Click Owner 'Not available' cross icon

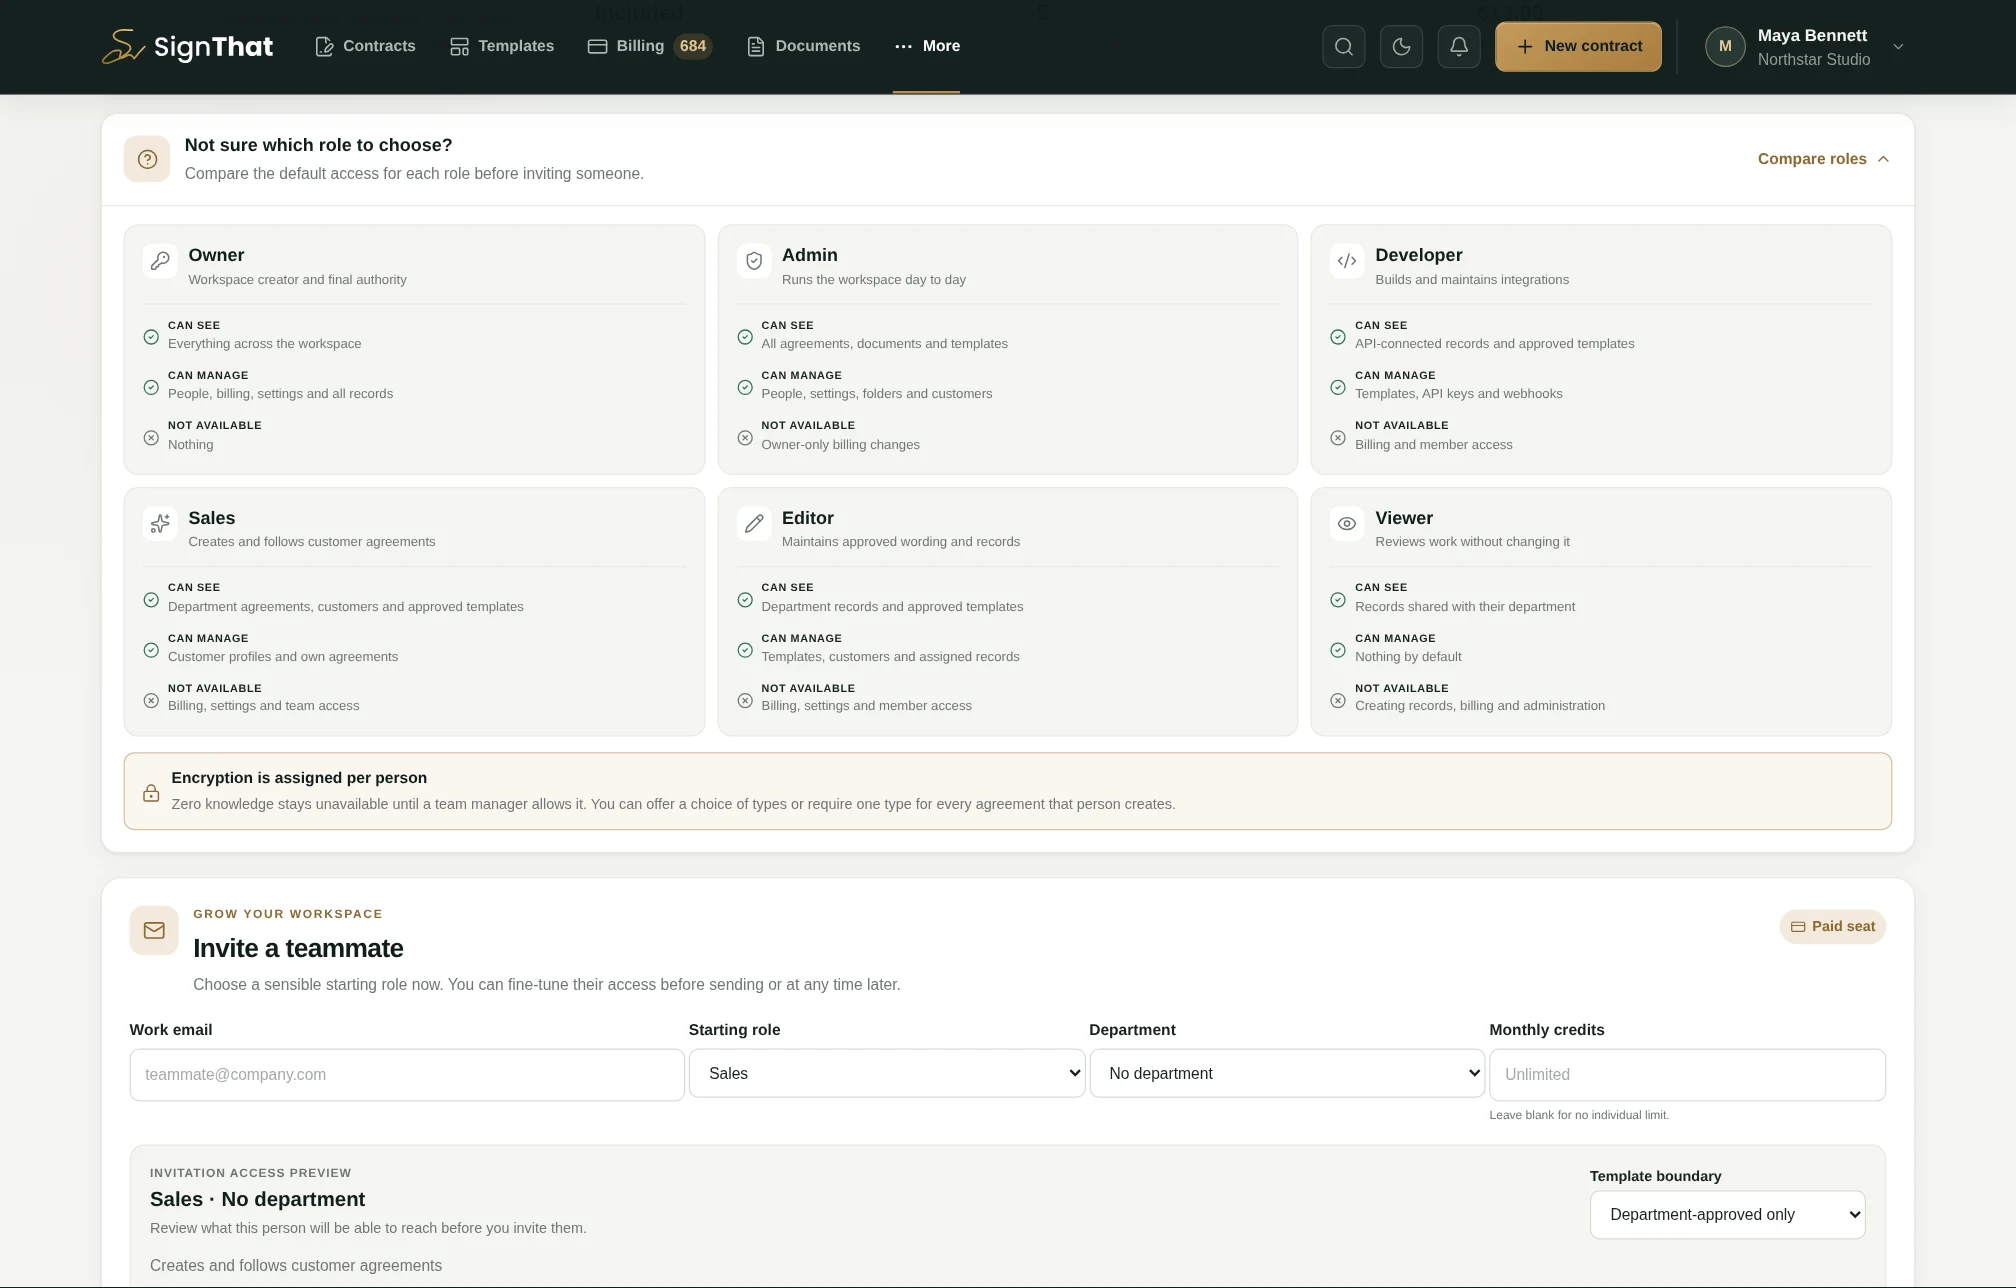151,437
